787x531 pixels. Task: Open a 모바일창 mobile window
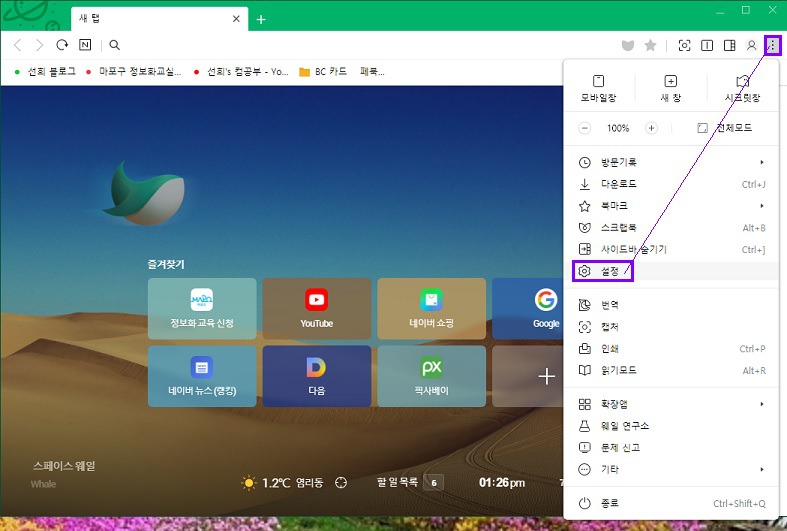598,88
